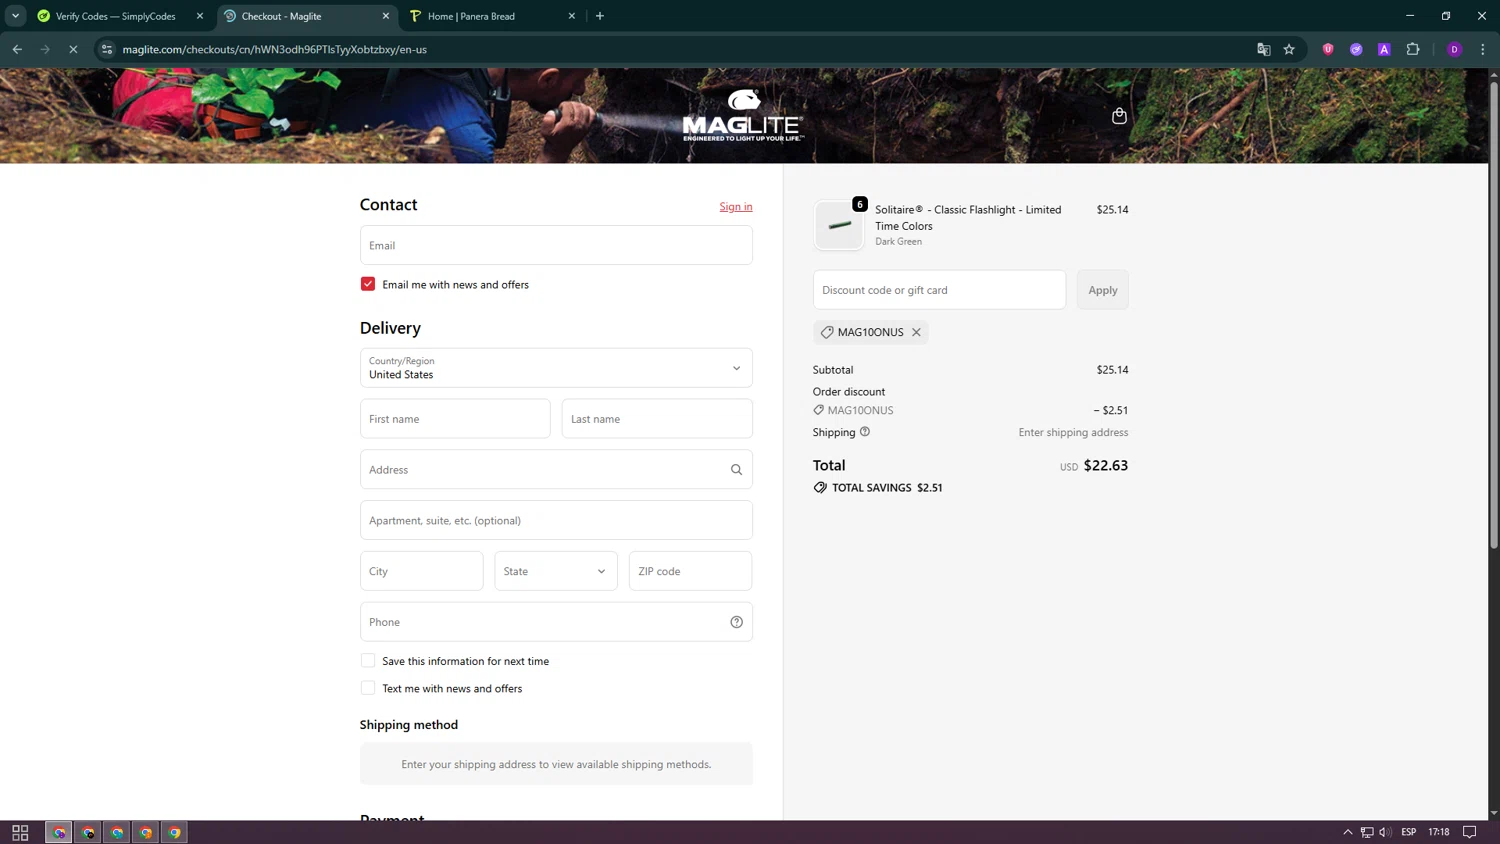Screen dimensions: 1500x844
Task: Click the First name field
Action: pos(455,419)
